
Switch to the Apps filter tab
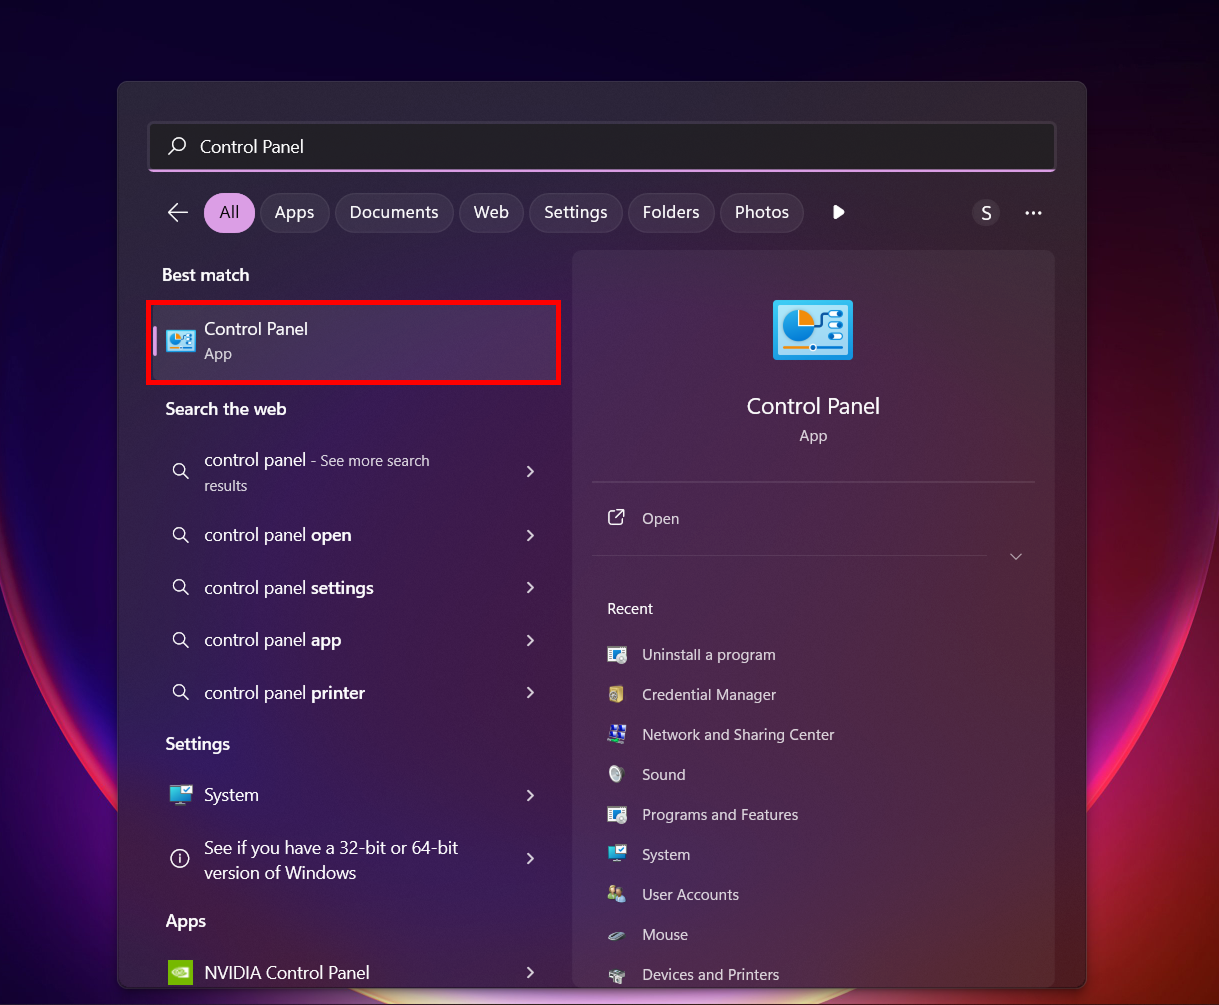tap(294, 212)
